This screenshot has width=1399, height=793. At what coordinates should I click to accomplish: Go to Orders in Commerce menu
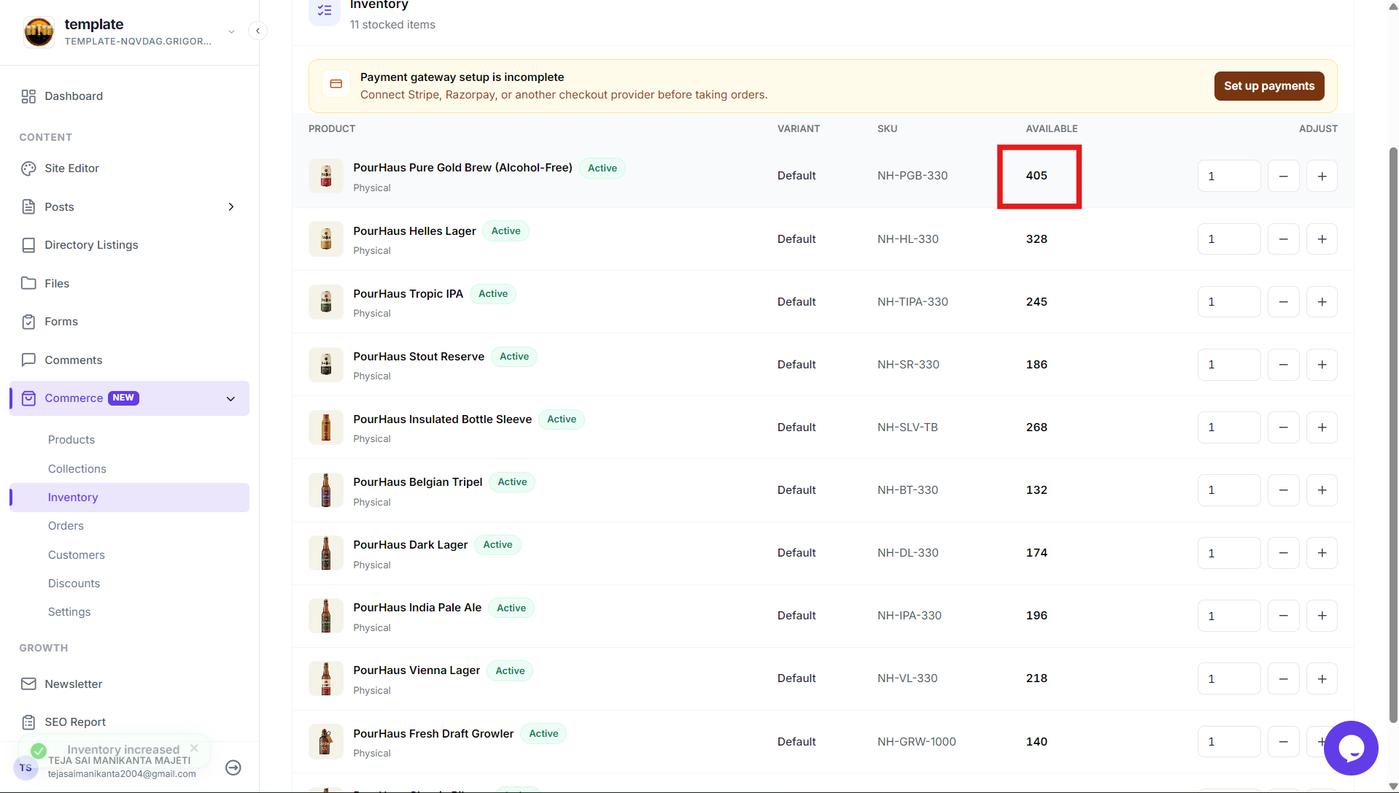(66, 526)
